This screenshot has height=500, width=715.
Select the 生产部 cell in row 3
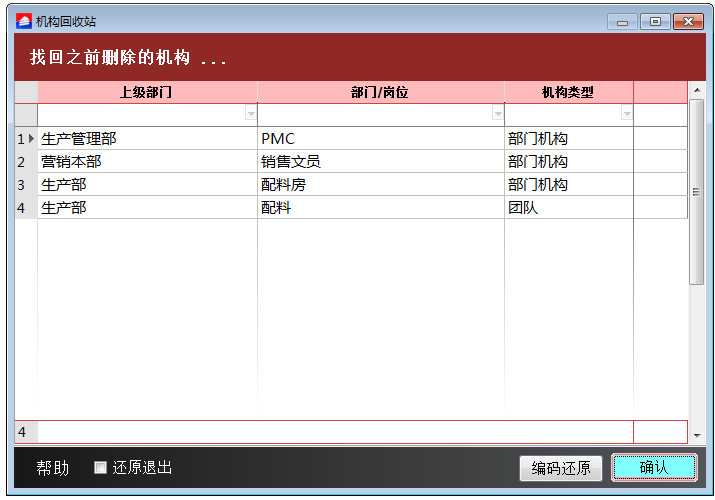tap(147, 185)
